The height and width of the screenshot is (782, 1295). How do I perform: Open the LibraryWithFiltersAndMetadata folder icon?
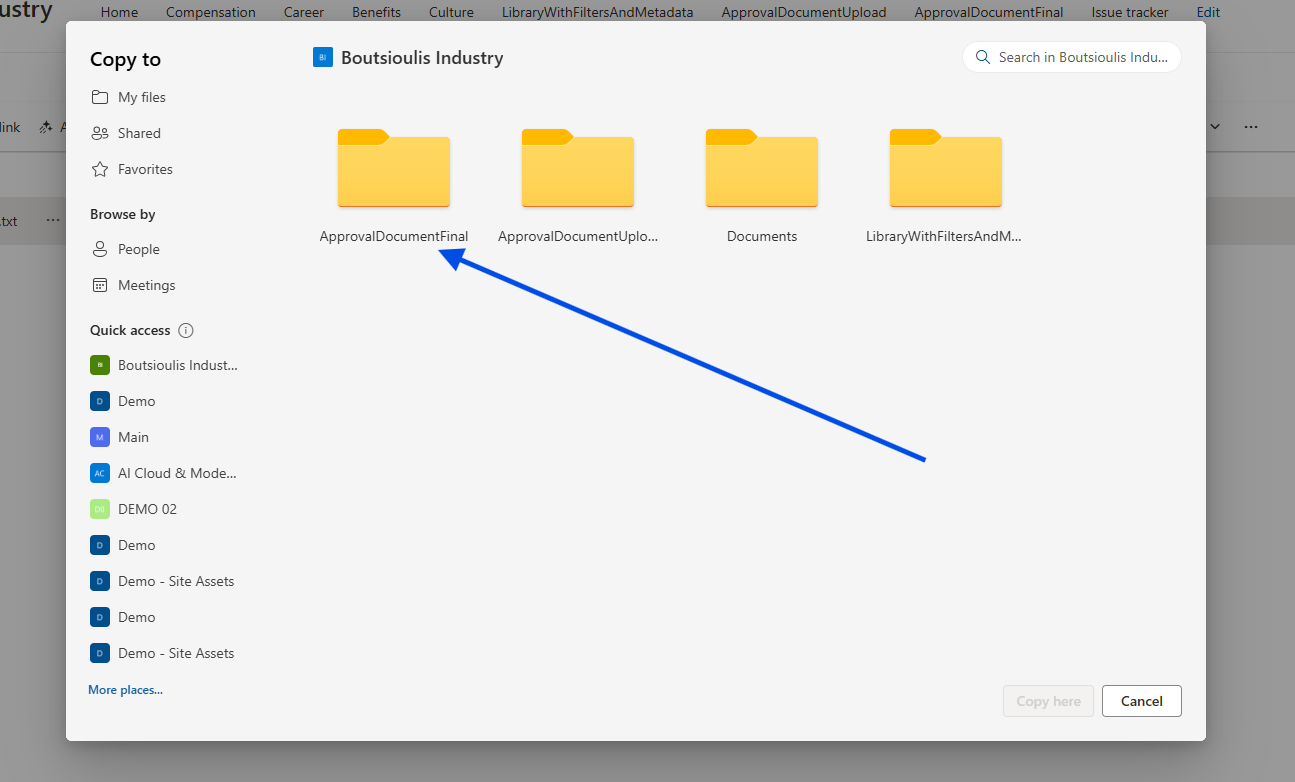[945, 169]
